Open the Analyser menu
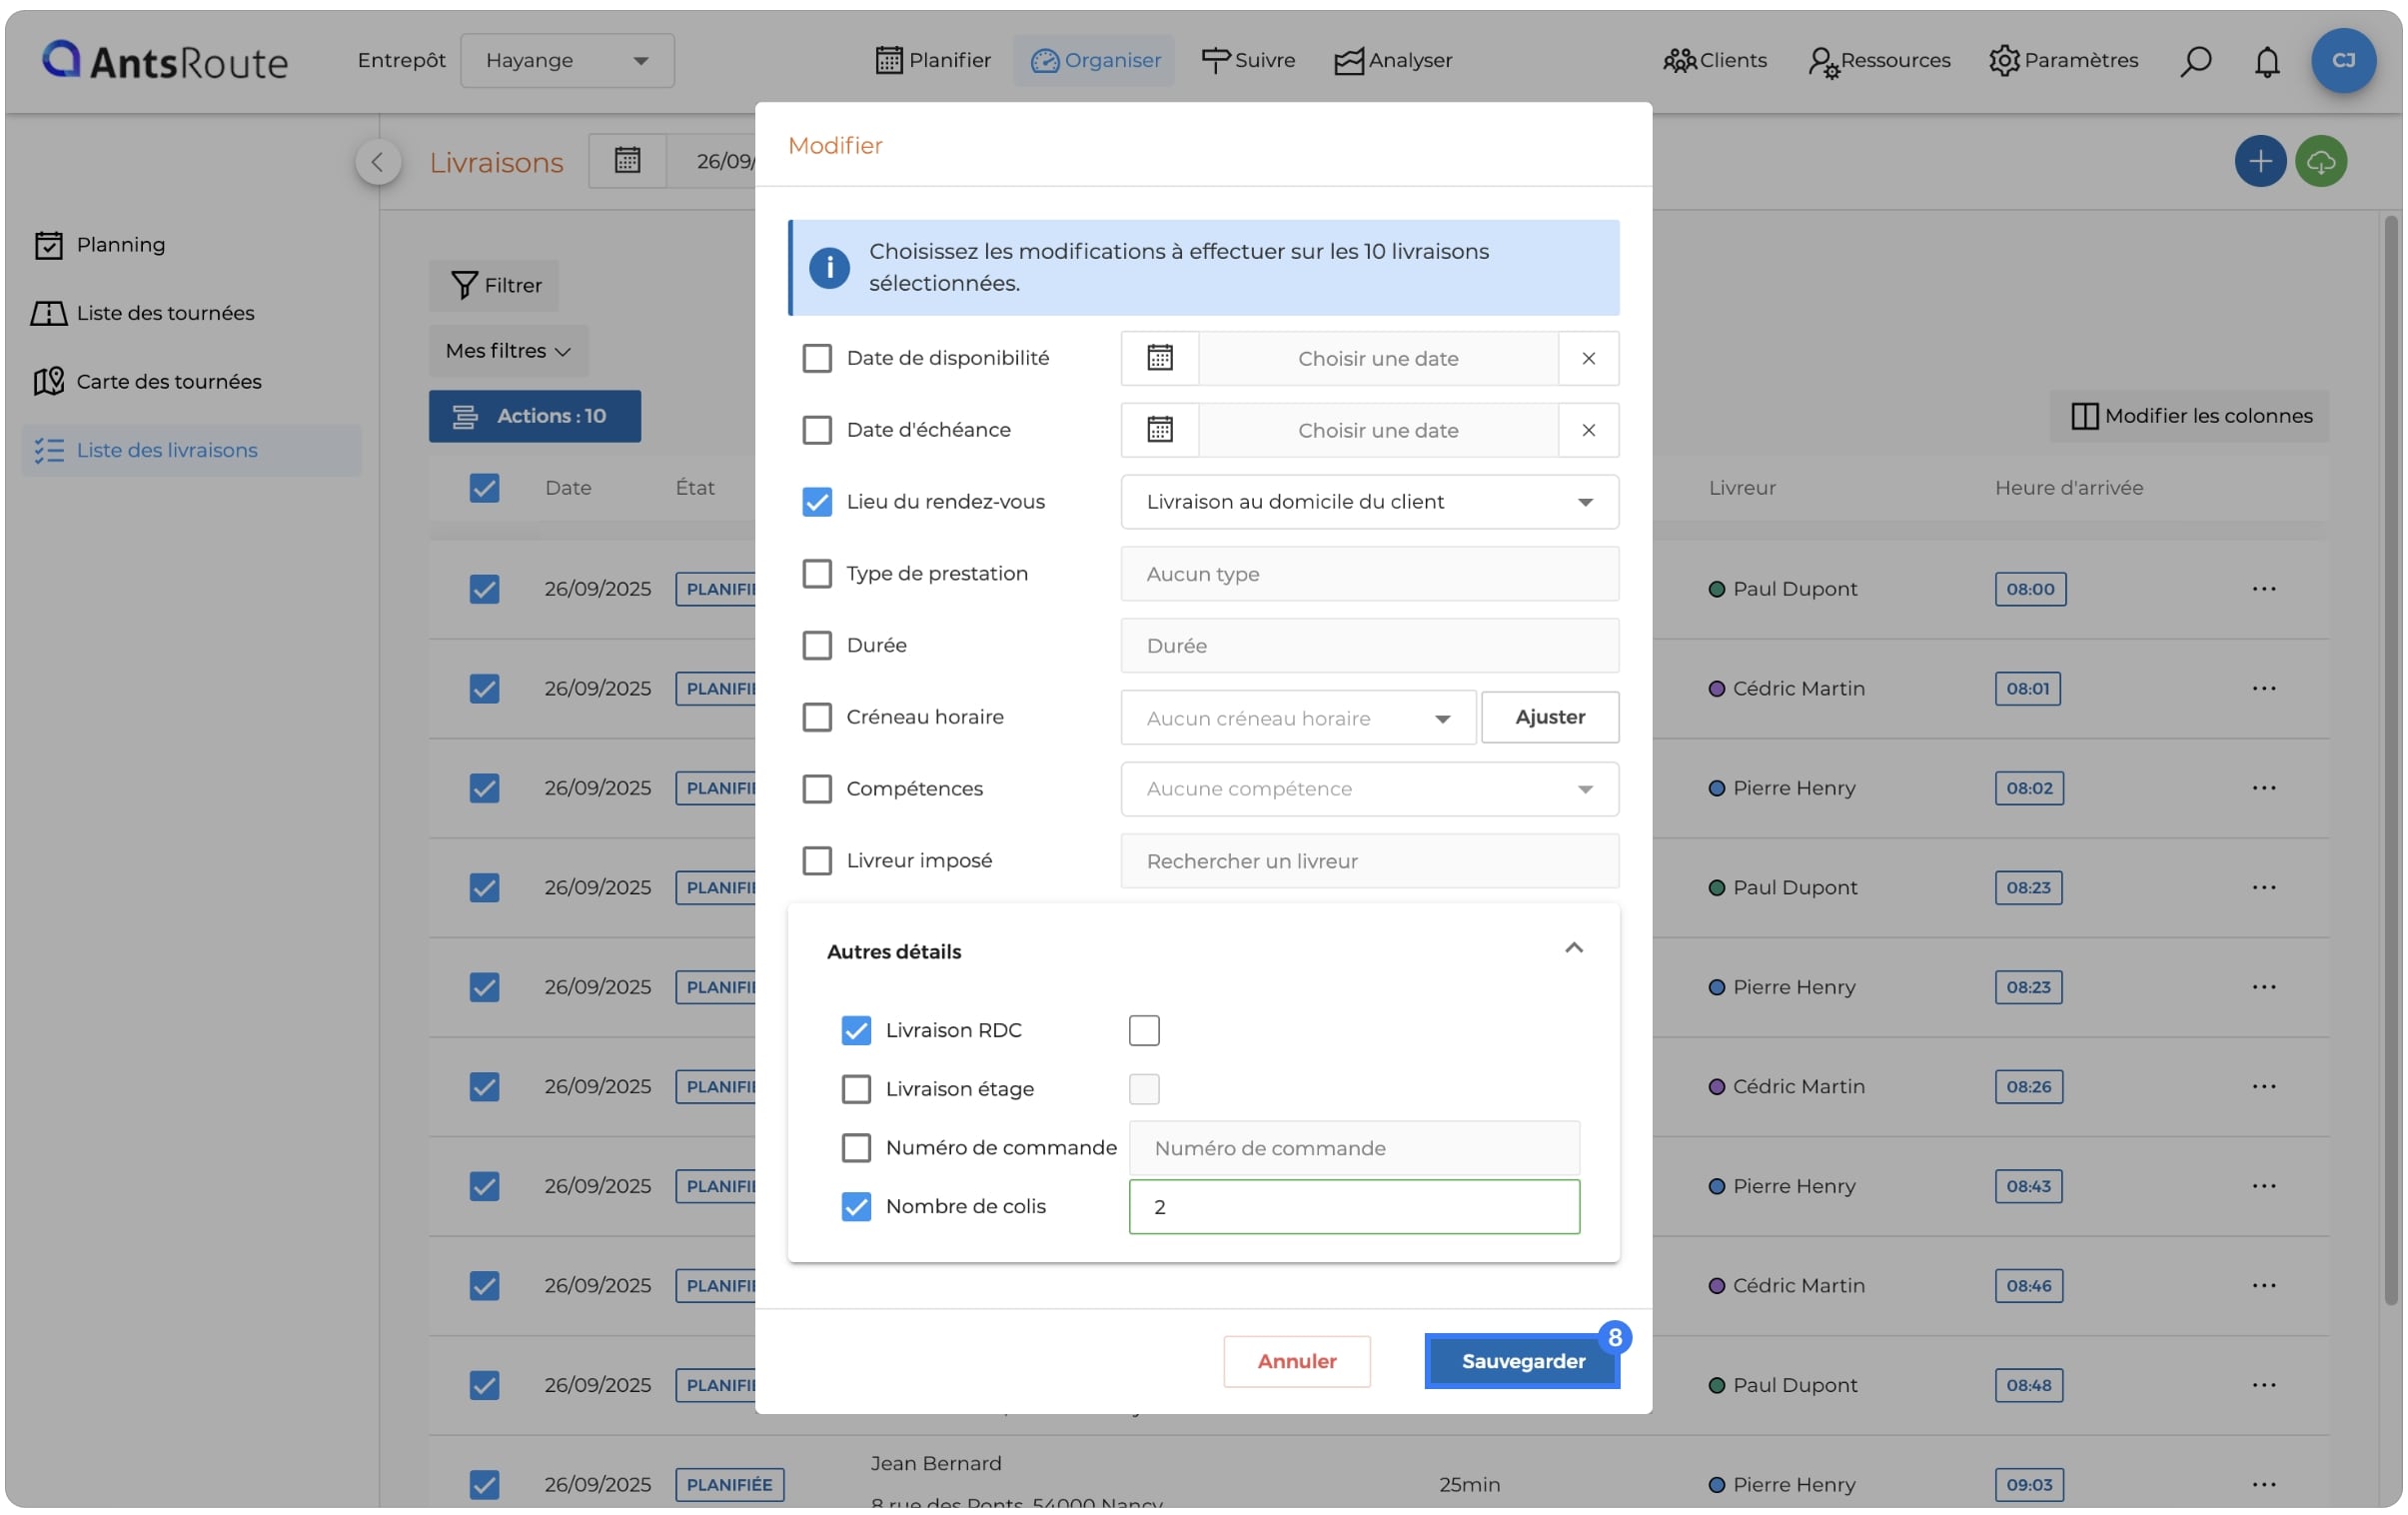Viewport: 2408px width, 1515px height. (1393, 60)
